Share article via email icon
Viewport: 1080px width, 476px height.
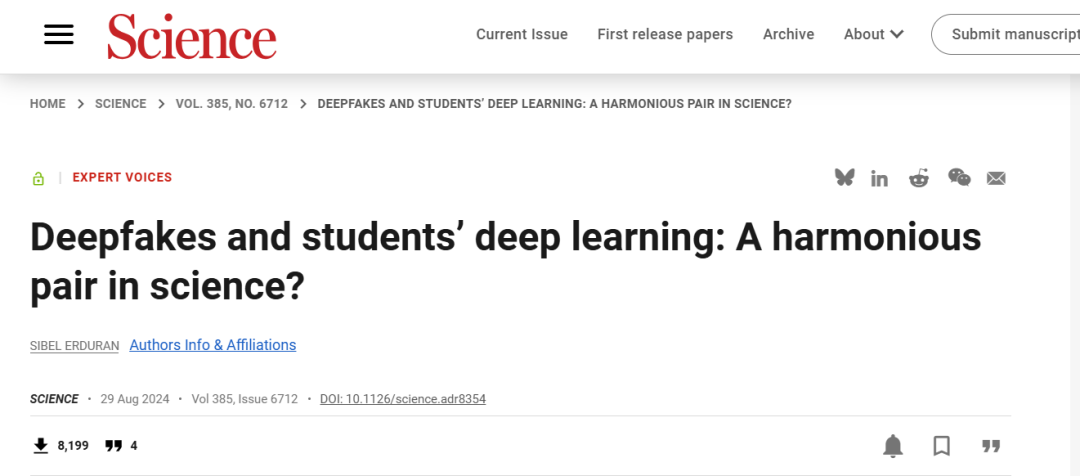point(996,178)
